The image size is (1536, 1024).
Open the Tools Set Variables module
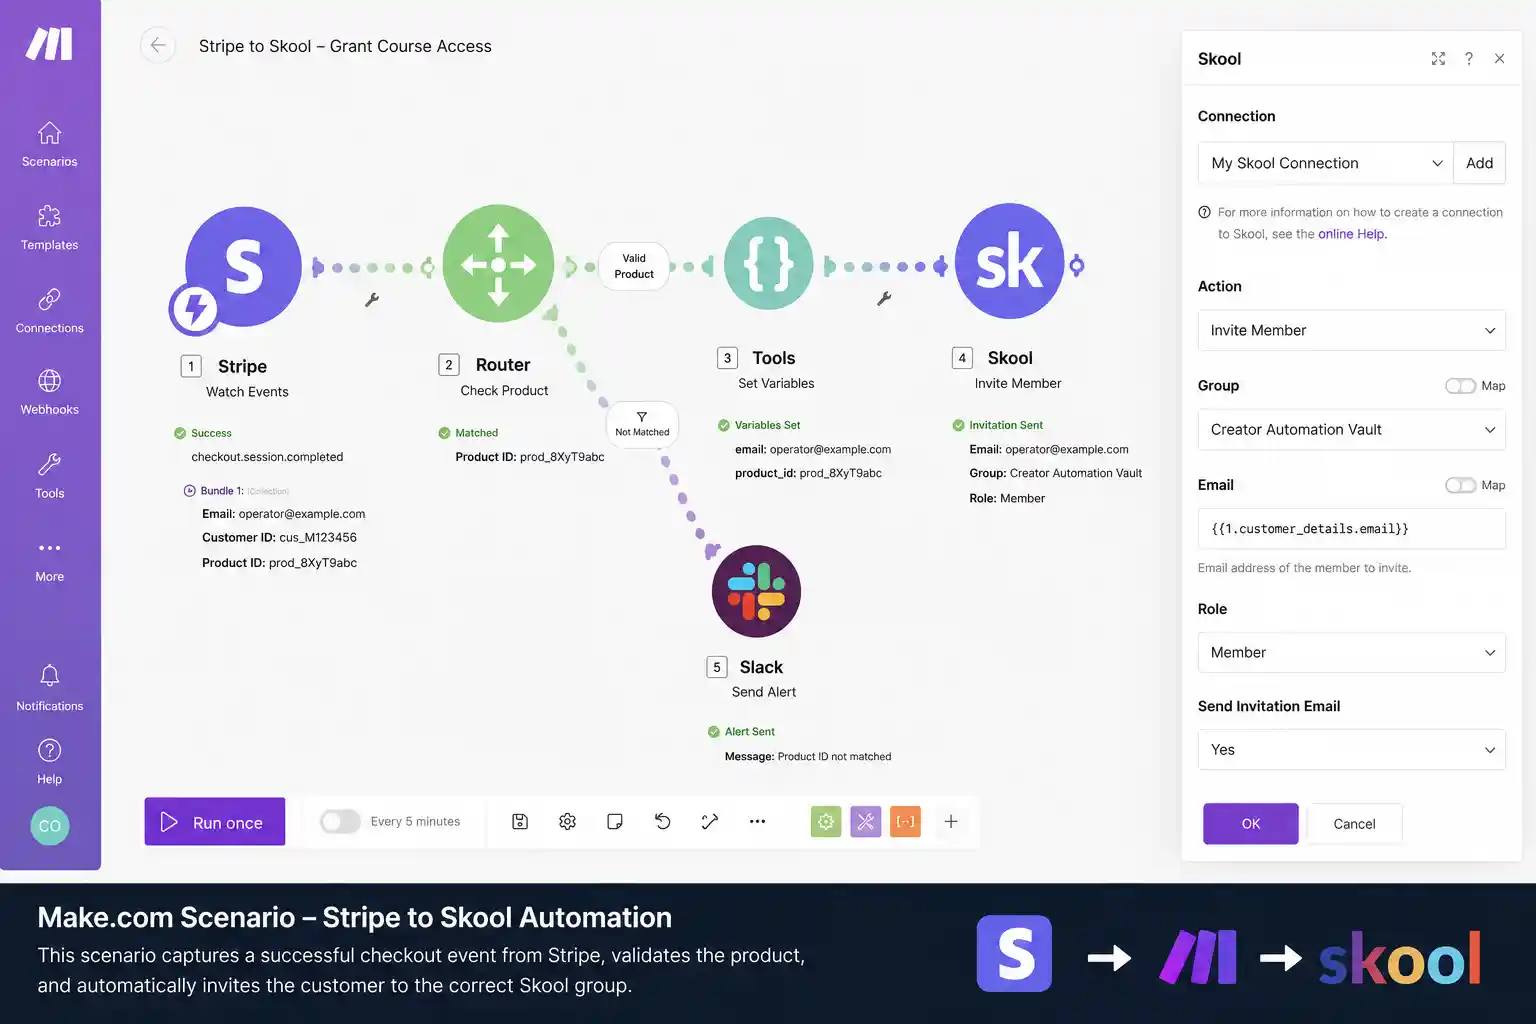pyautogui.click(x=768, y=264)
